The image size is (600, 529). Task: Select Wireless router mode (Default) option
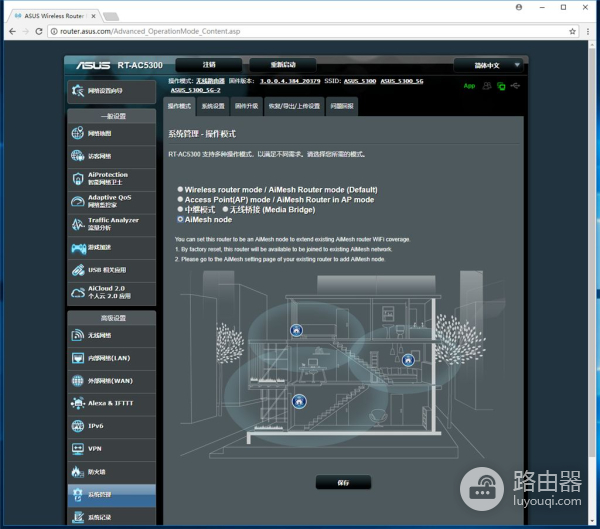point(180,189)
